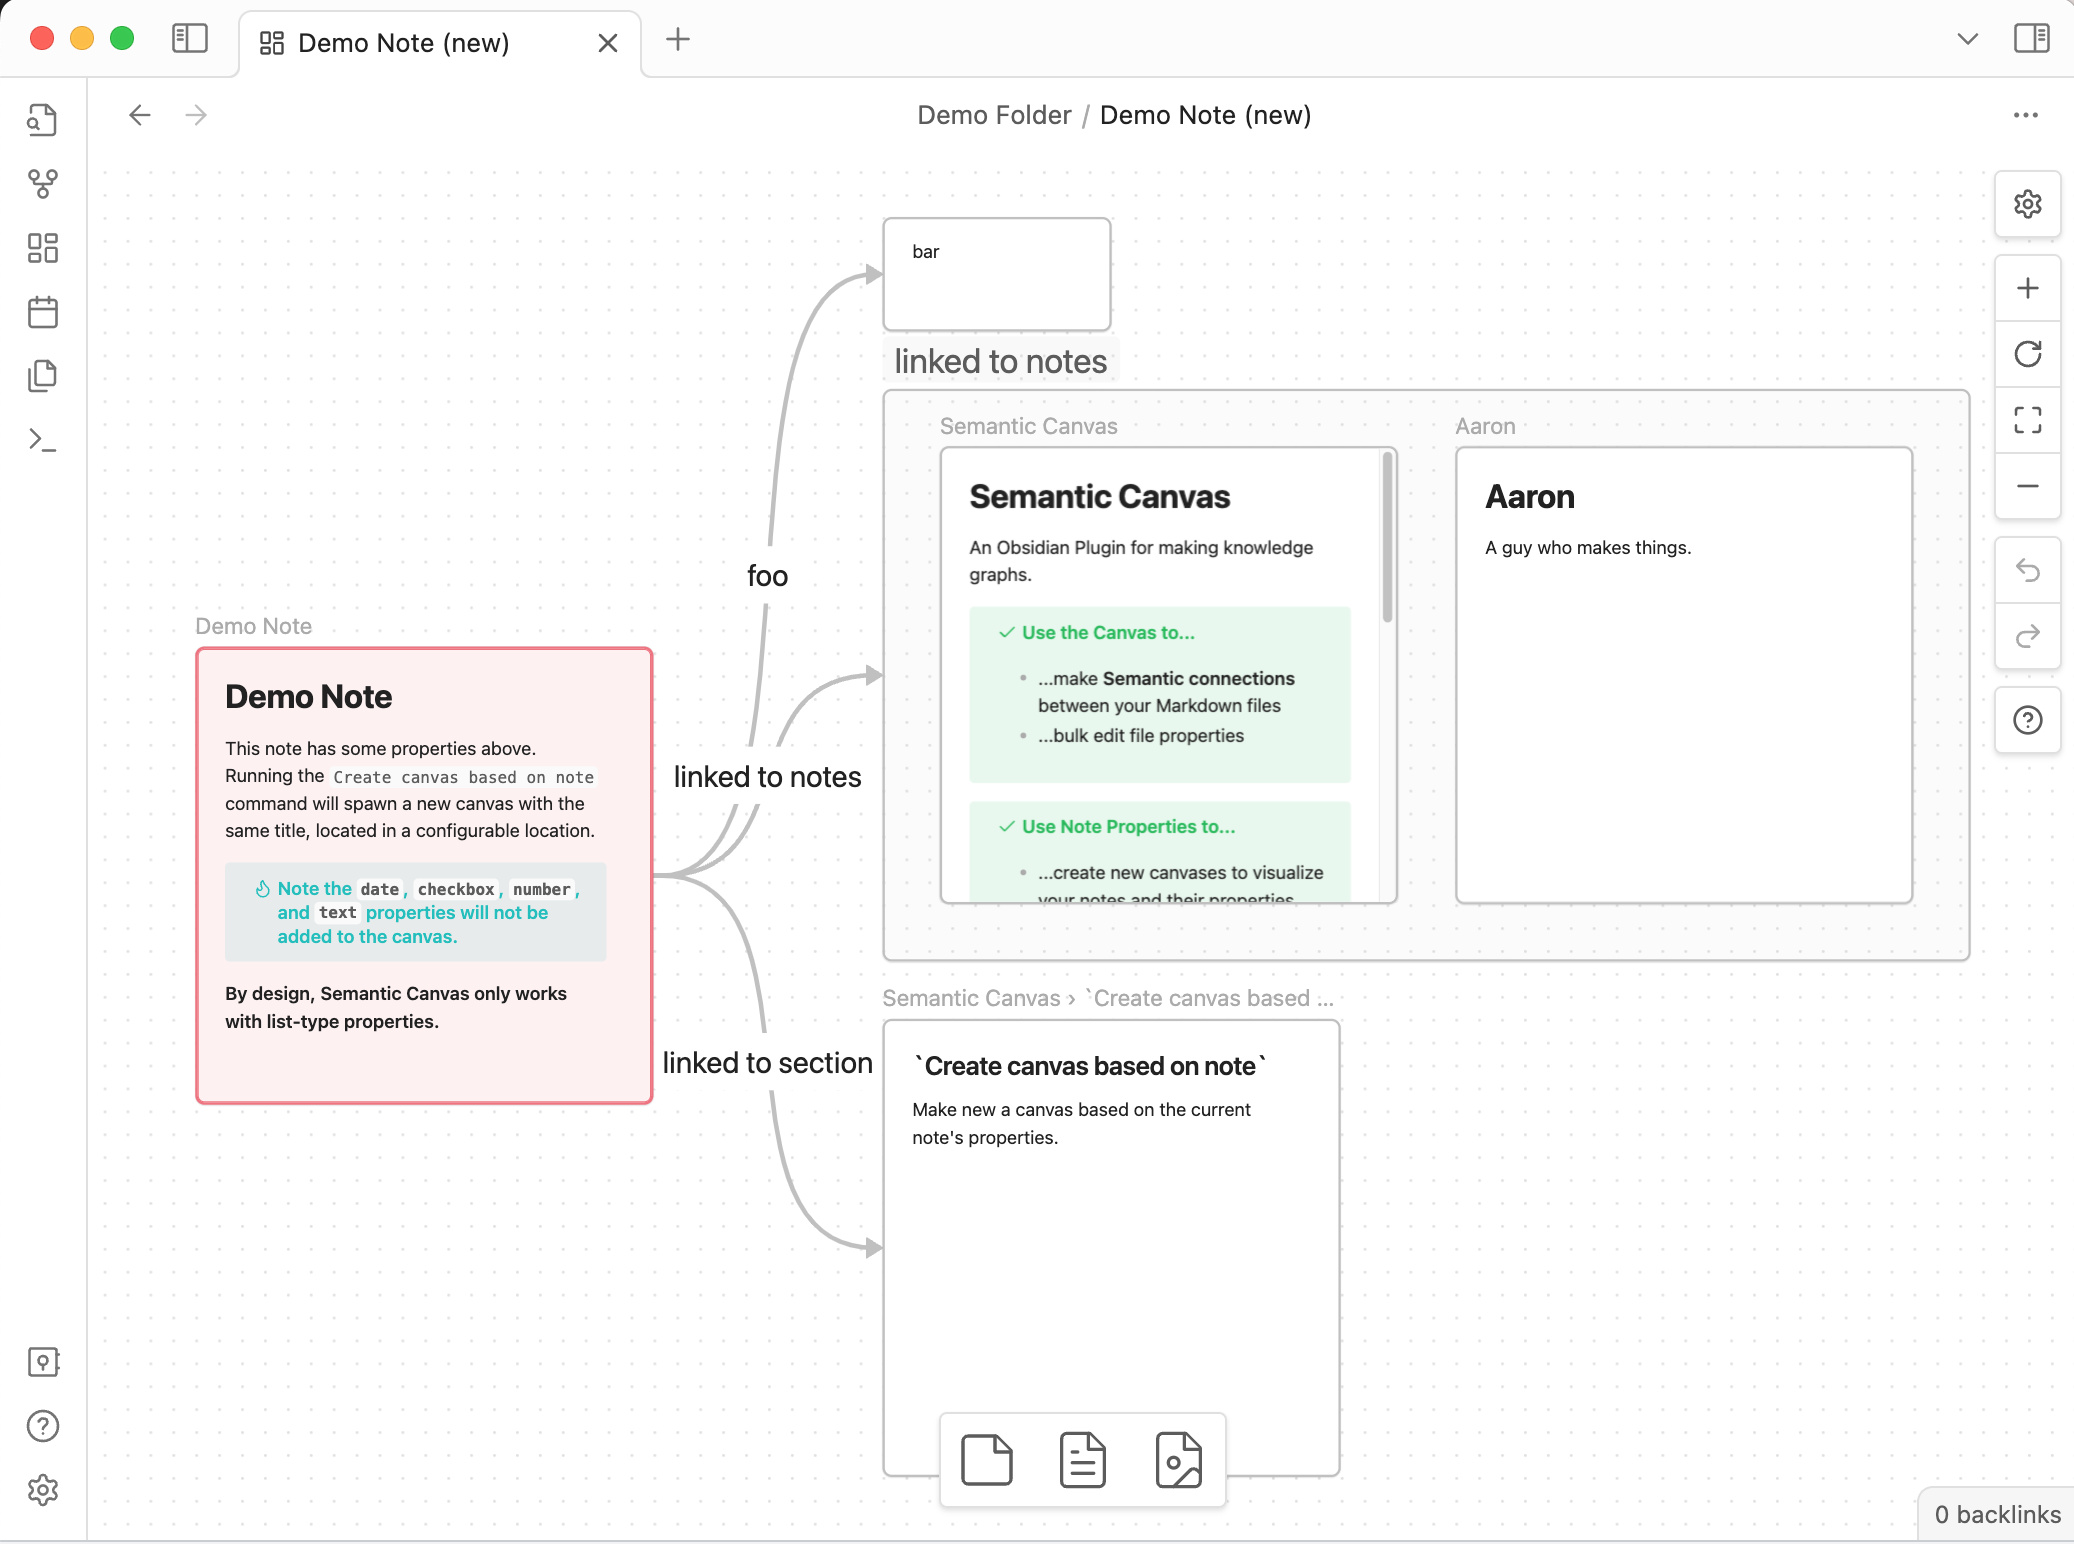
Task: Zoom in on the canvas
Action: [x=2027, y=289]
